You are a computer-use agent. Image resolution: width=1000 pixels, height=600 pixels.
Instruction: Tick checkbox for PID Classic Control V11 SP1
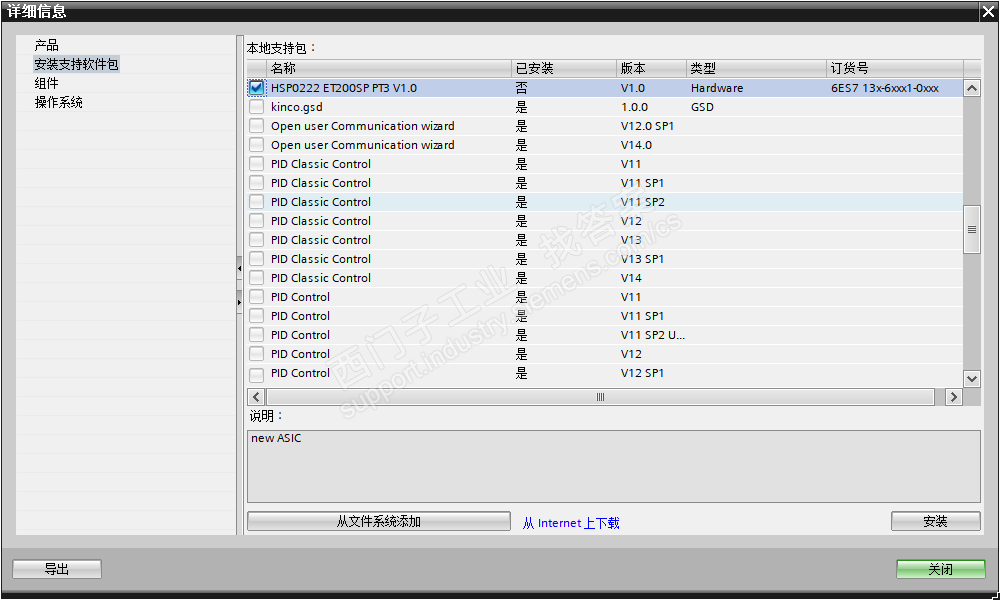(256, 183)
